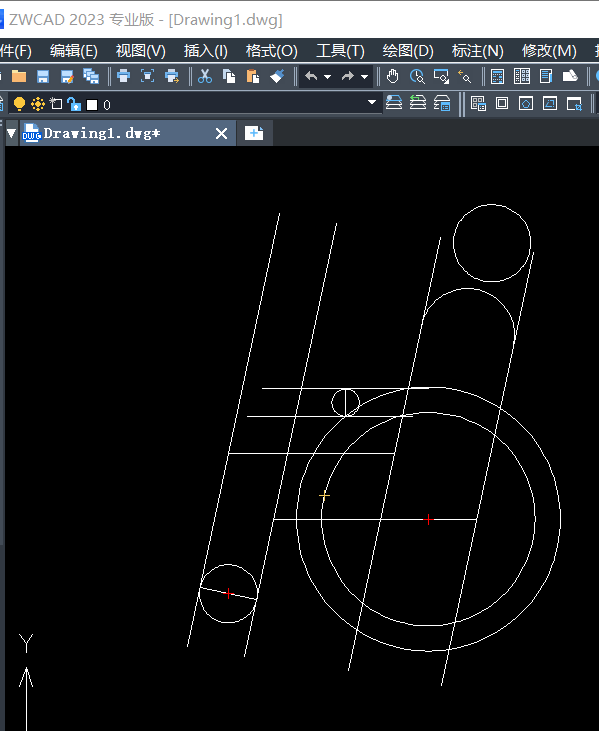Click the Open file folder icon
Image resolution: width=599 pixels, height=731 pixels.
click(19, 76)
